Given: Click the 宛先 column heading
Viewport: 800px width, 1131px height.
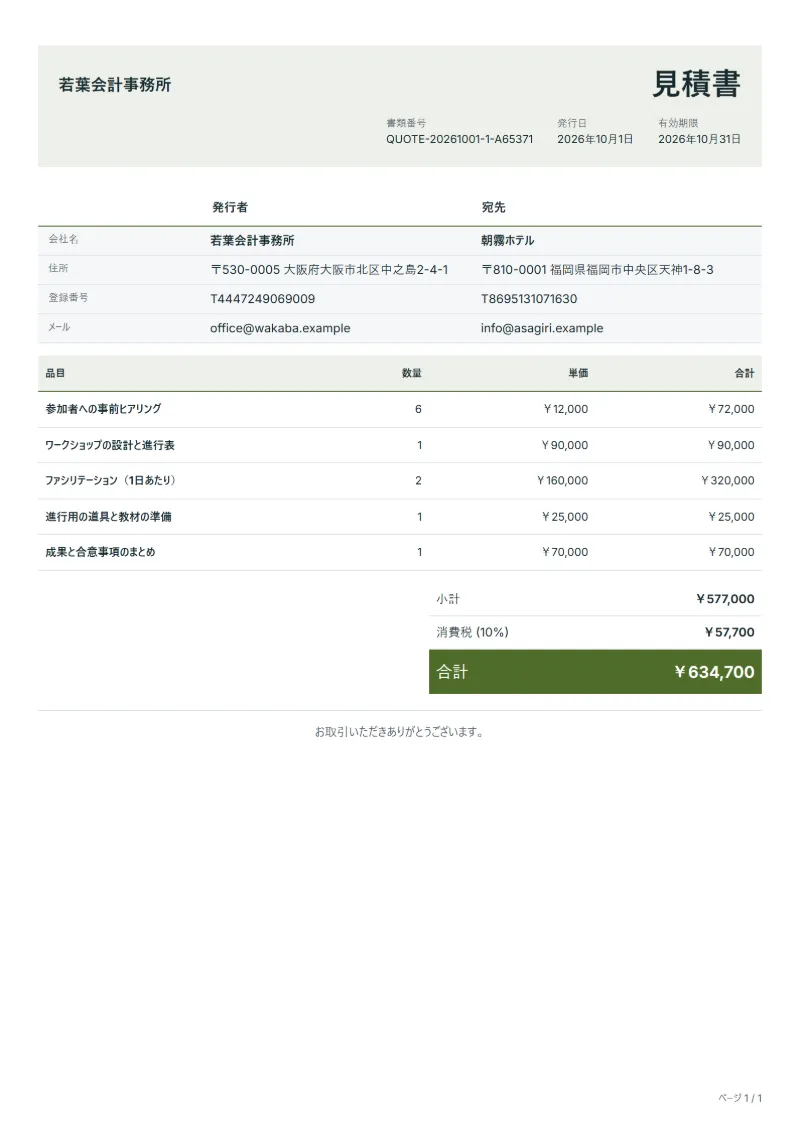Looking at the screenshot, I should 493,207.
